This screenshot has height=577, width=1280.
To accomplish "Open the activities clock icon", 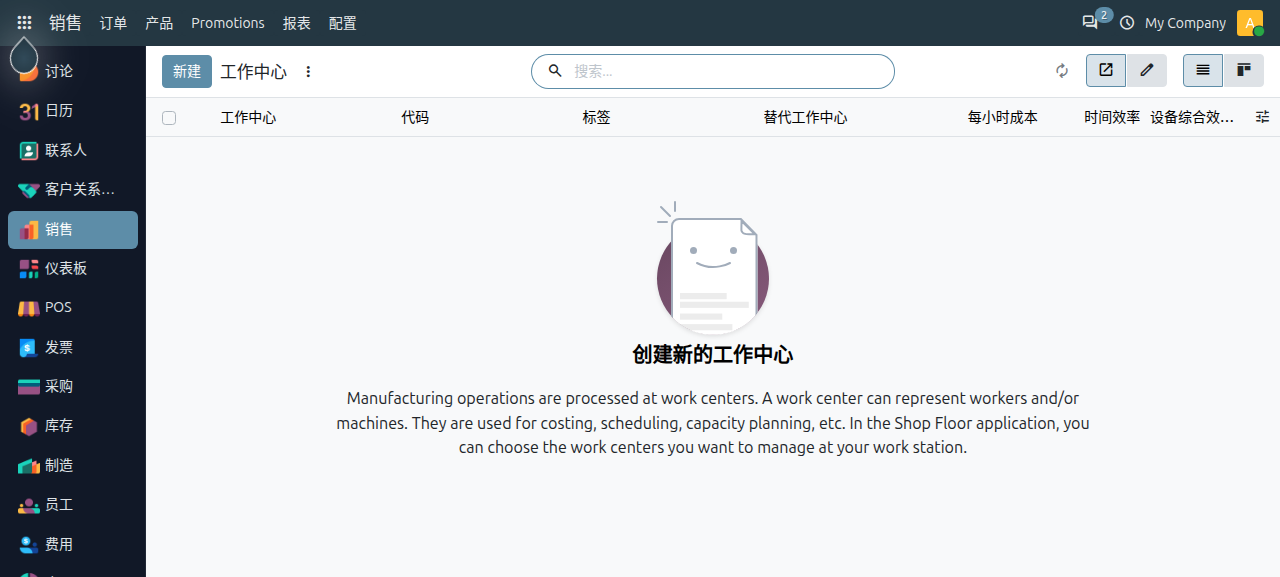I will (x=1127, y=23).
